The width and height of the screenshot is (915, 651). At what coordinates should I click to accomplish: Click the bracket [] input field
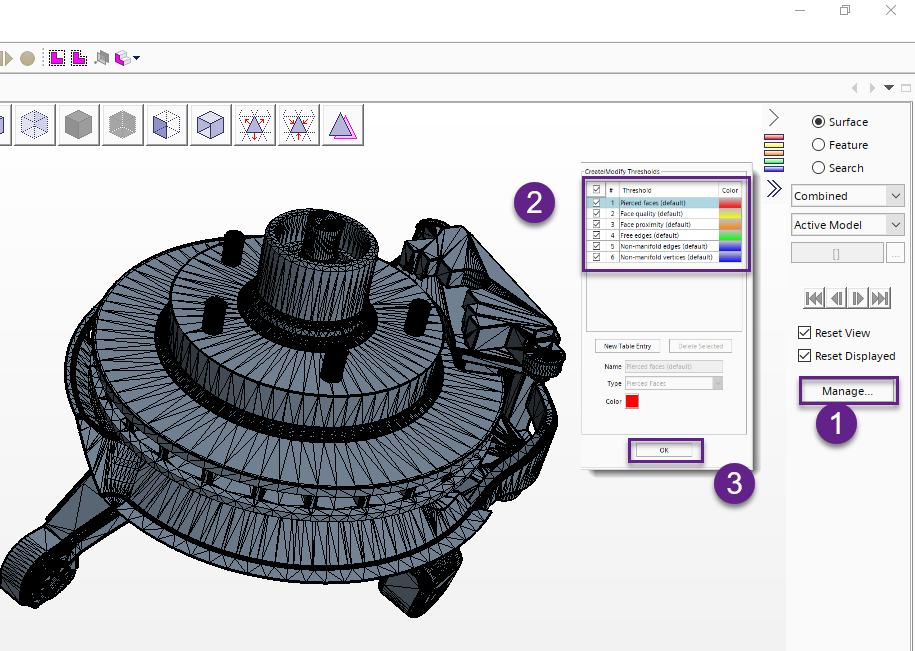(x=836, y=254)
